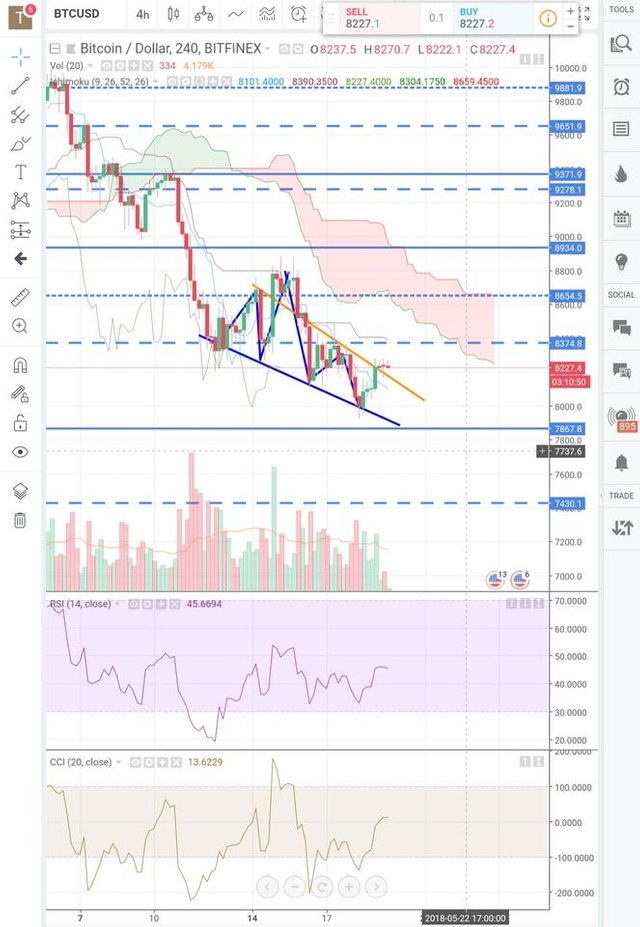
Task: Open the ideas lightbulb icon
Action: pos(621,261)
